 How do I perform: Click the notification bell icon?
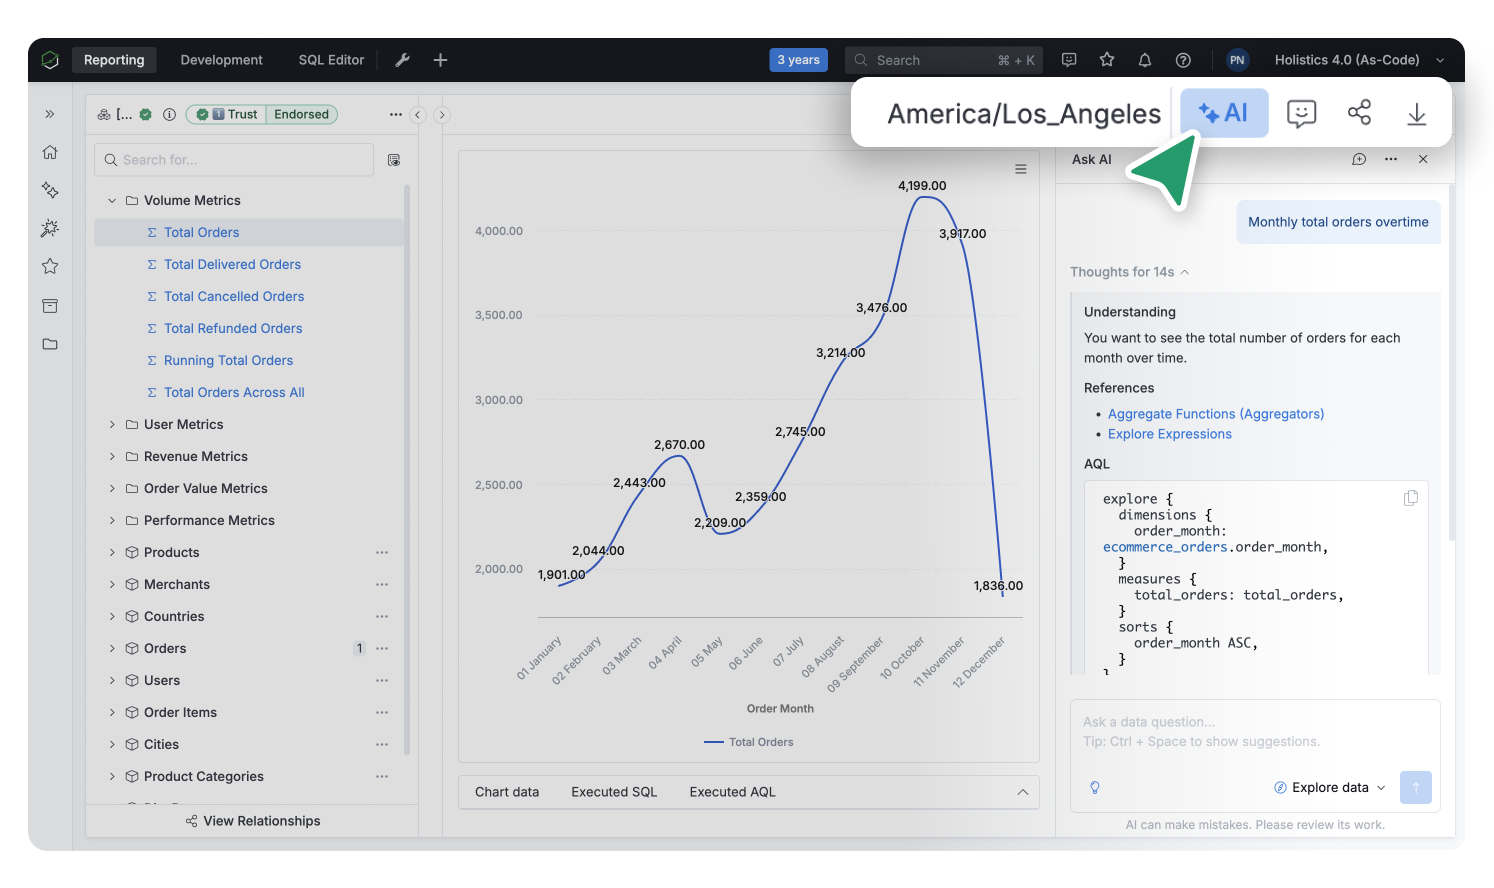(x=1145, y=60)
